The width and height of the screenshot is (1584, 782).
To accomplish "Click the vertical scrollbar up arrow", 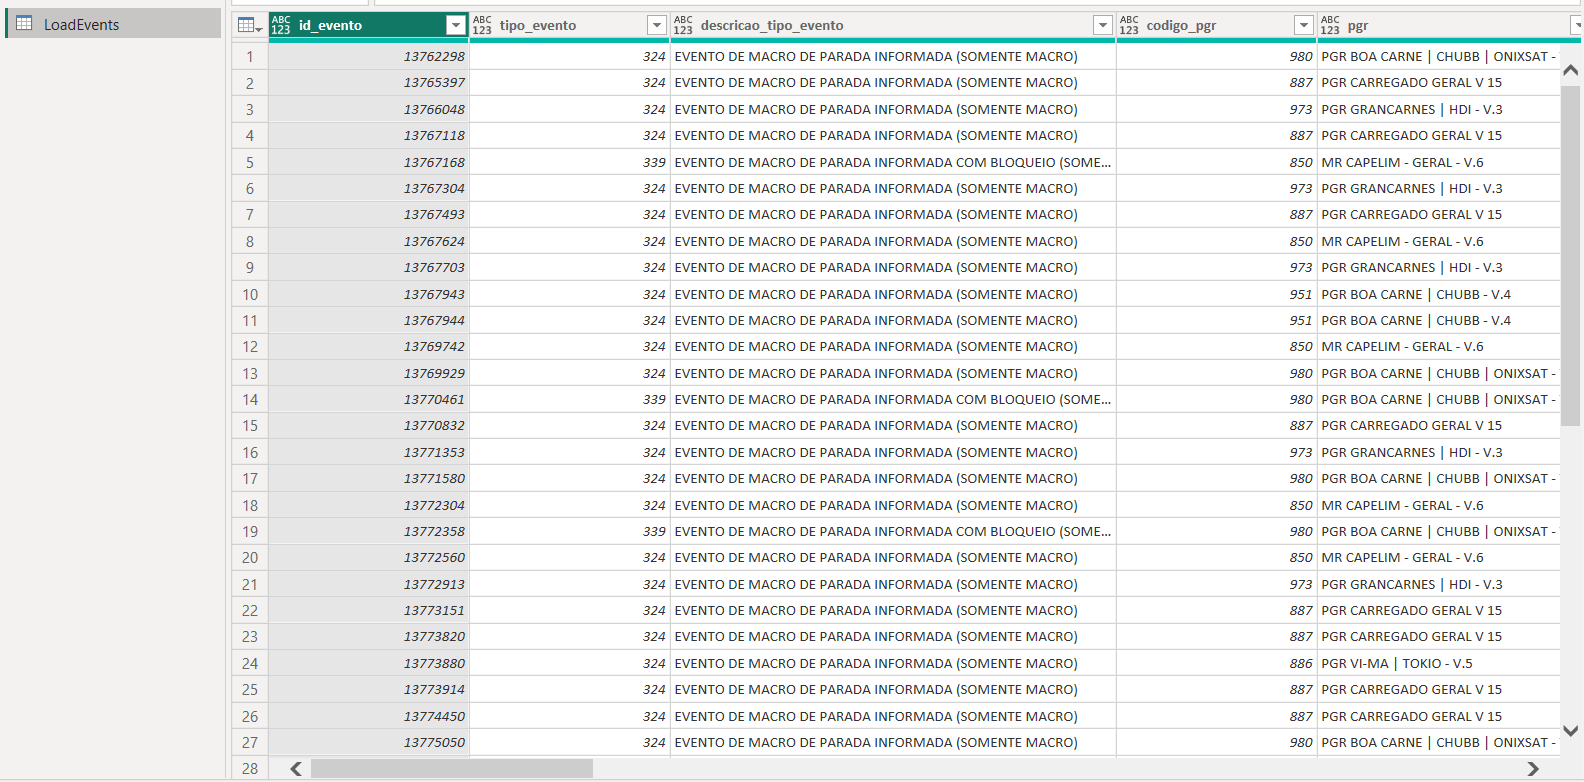I will [x=1571, y=70].
